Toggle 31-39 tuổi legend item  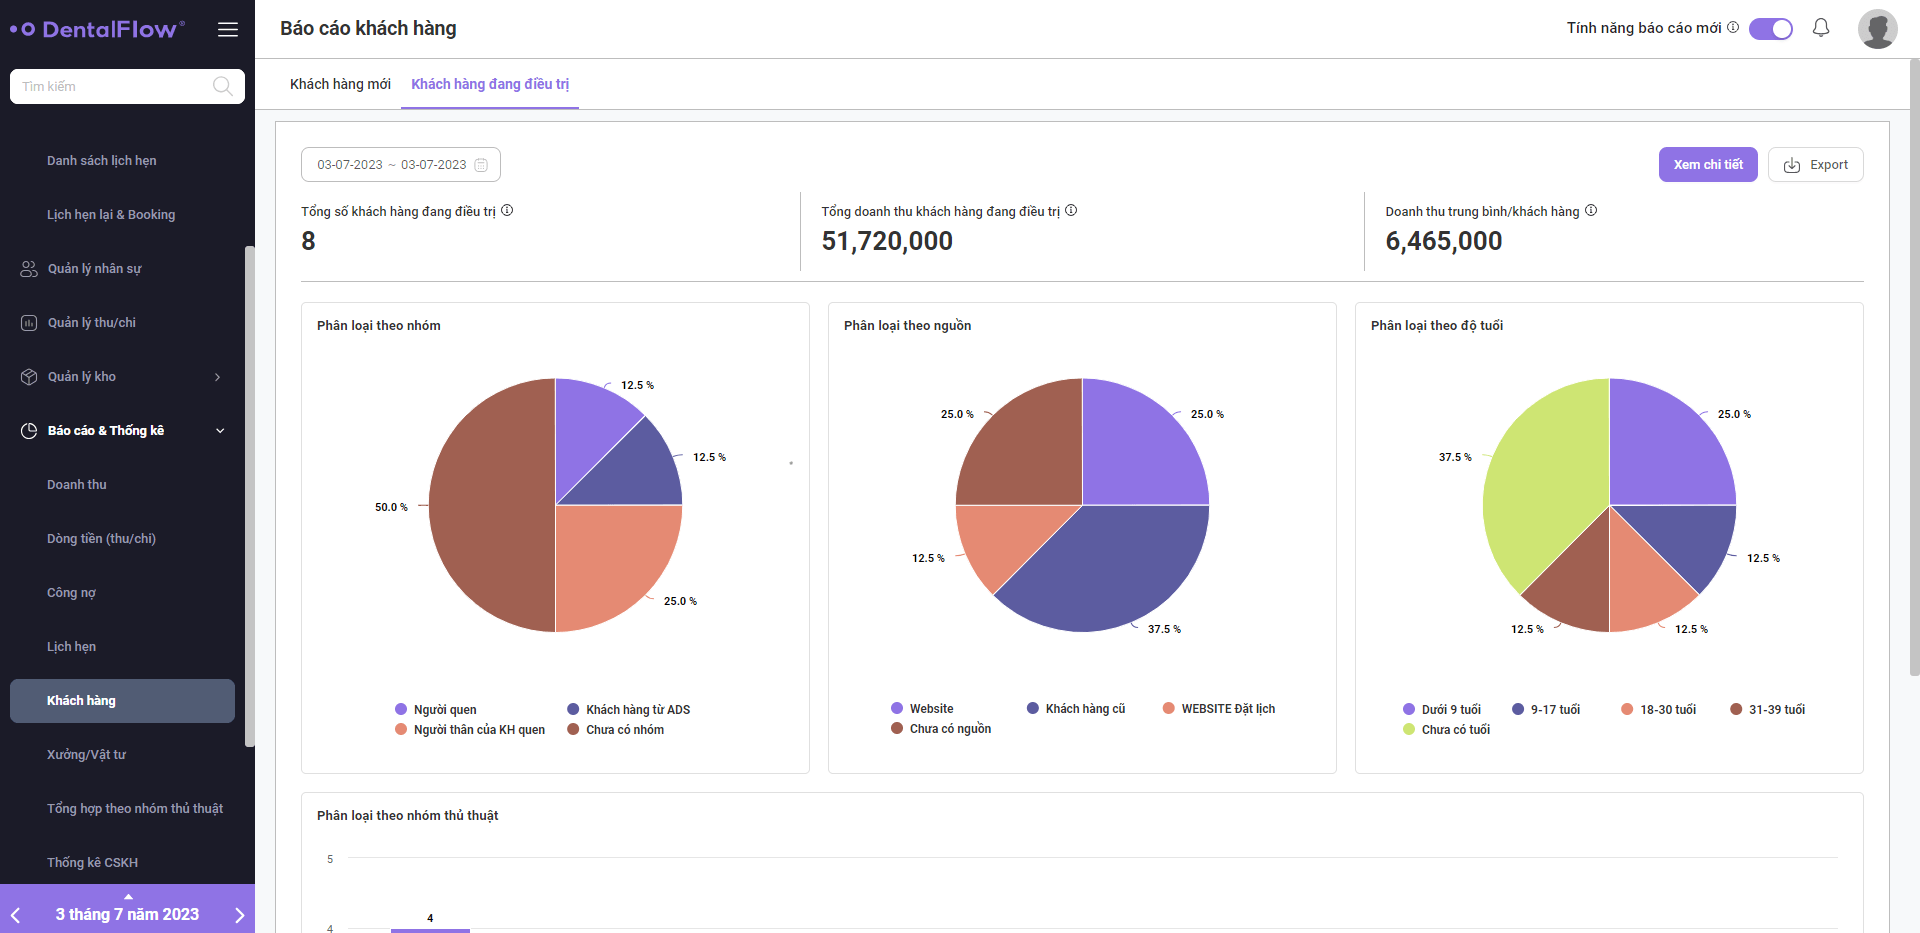point(1768,710)
